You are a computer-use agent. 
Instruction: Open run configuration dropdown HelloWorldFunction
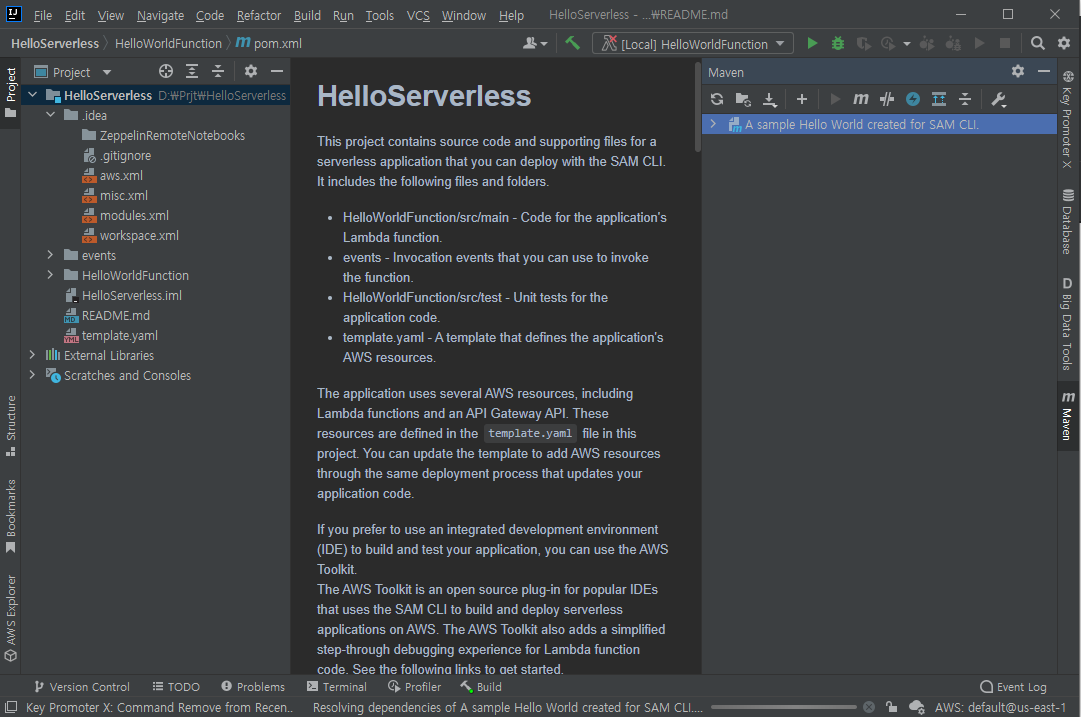tap(693, 43)
